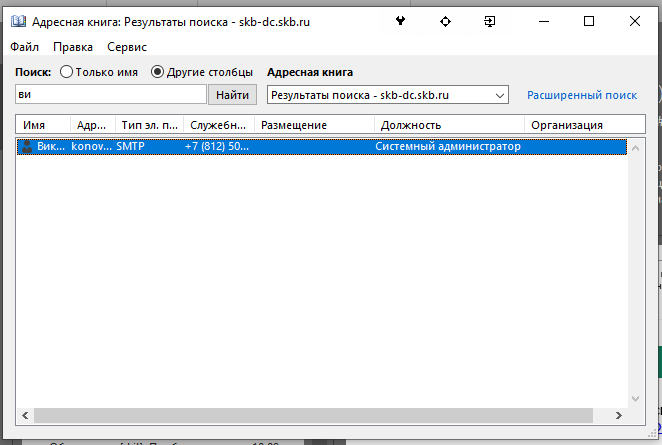Select the 'Другие столбцы' radio button
Image resolution: width=662 pixels, height=445 pixels.
(157, 72)
